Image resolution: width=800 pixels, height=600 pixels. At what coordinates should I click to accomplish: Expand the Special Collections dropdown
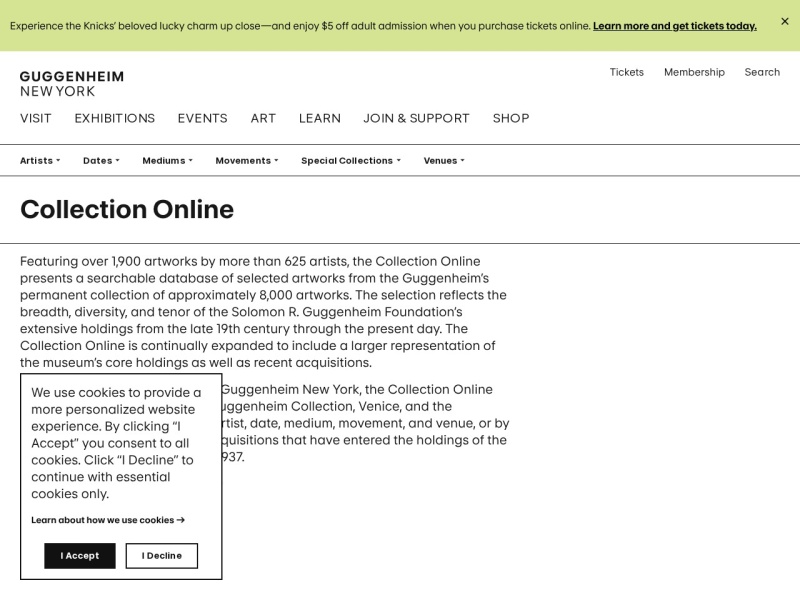tap(351, 161)
